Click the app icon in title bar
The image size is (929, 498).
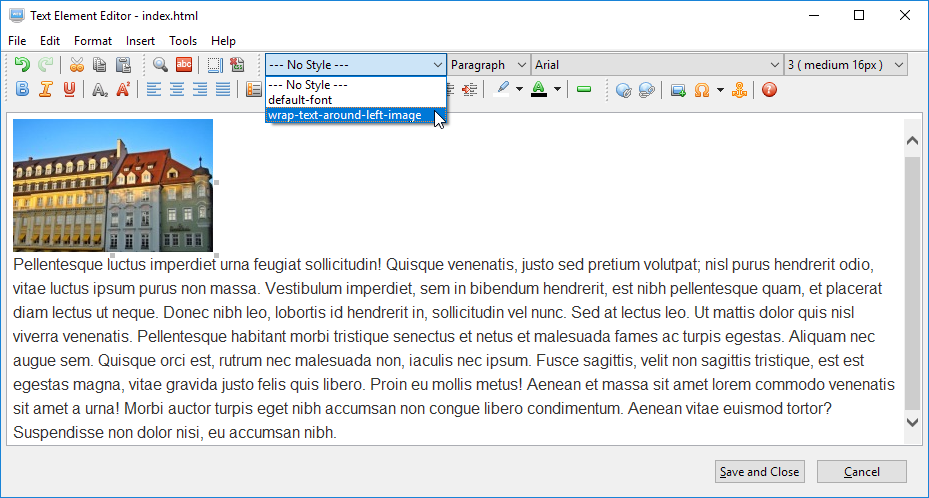coord(17,15)
